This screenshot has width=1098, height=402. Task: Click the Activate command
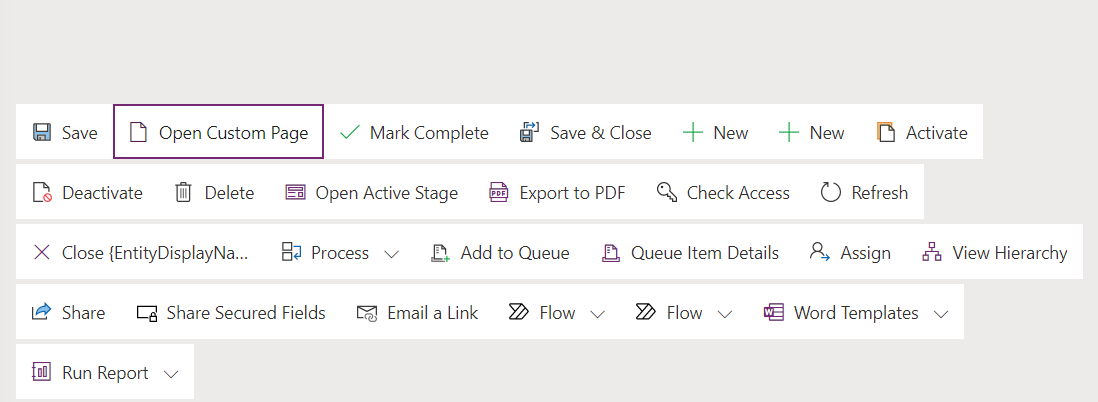click(922, 133)
